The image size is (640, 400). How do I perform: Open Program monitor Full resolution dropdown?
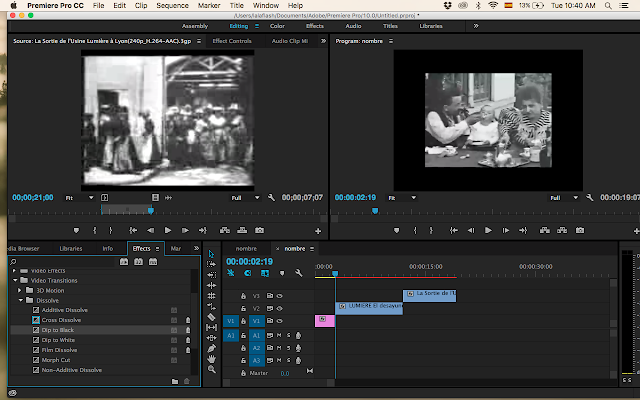coord(564,198)
